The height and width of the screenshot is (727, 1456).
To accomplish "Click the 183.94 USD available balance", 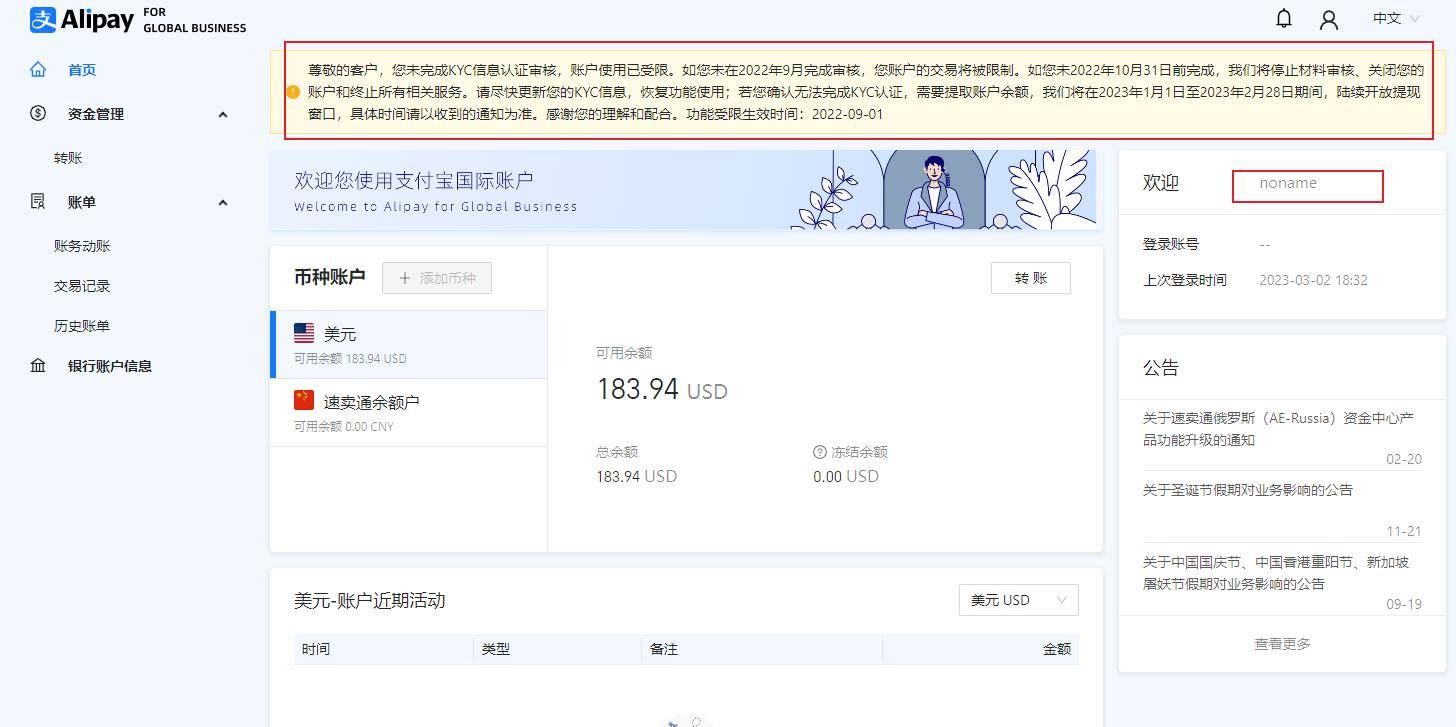I will pos(662,389).
